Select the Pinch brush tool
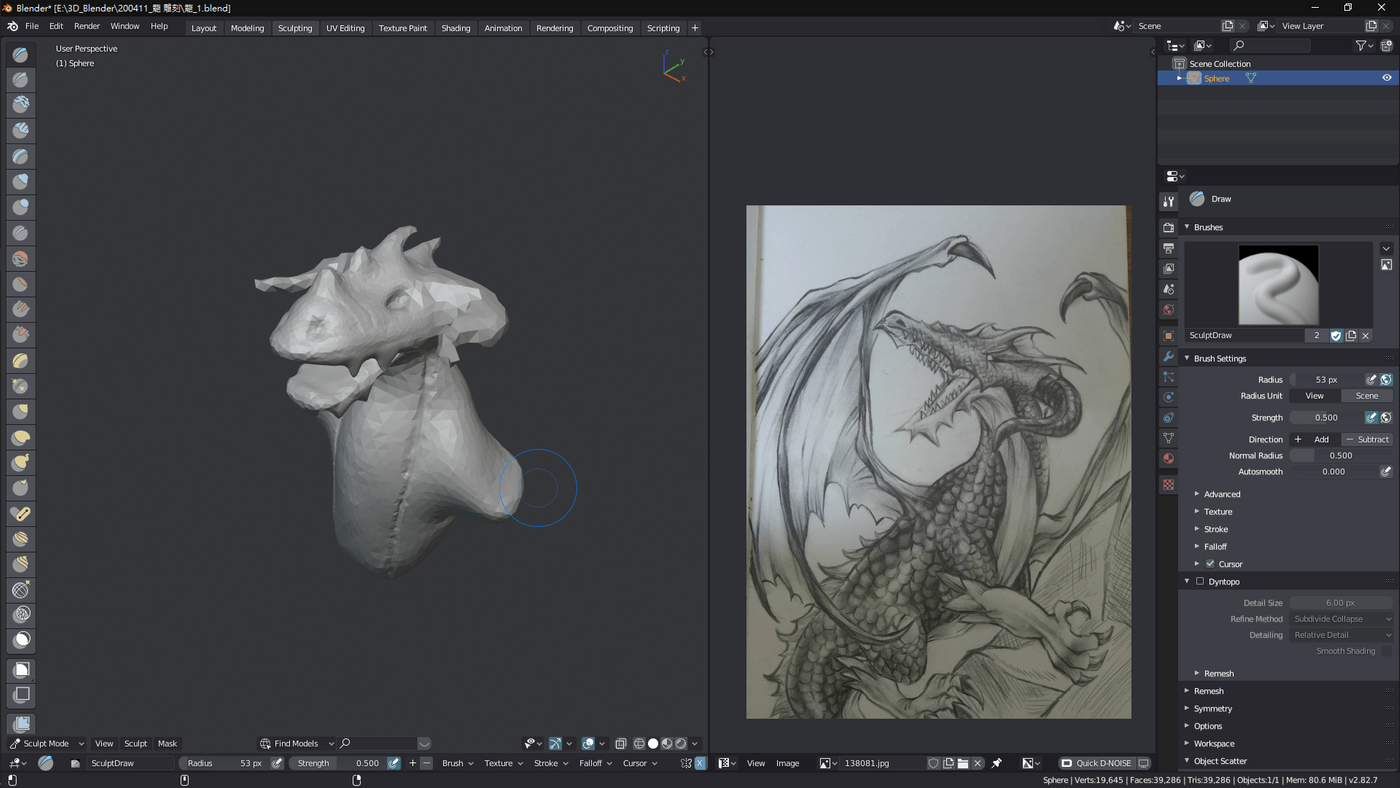The height and width of the screenshot is (788, 1400). click(21, 385)
